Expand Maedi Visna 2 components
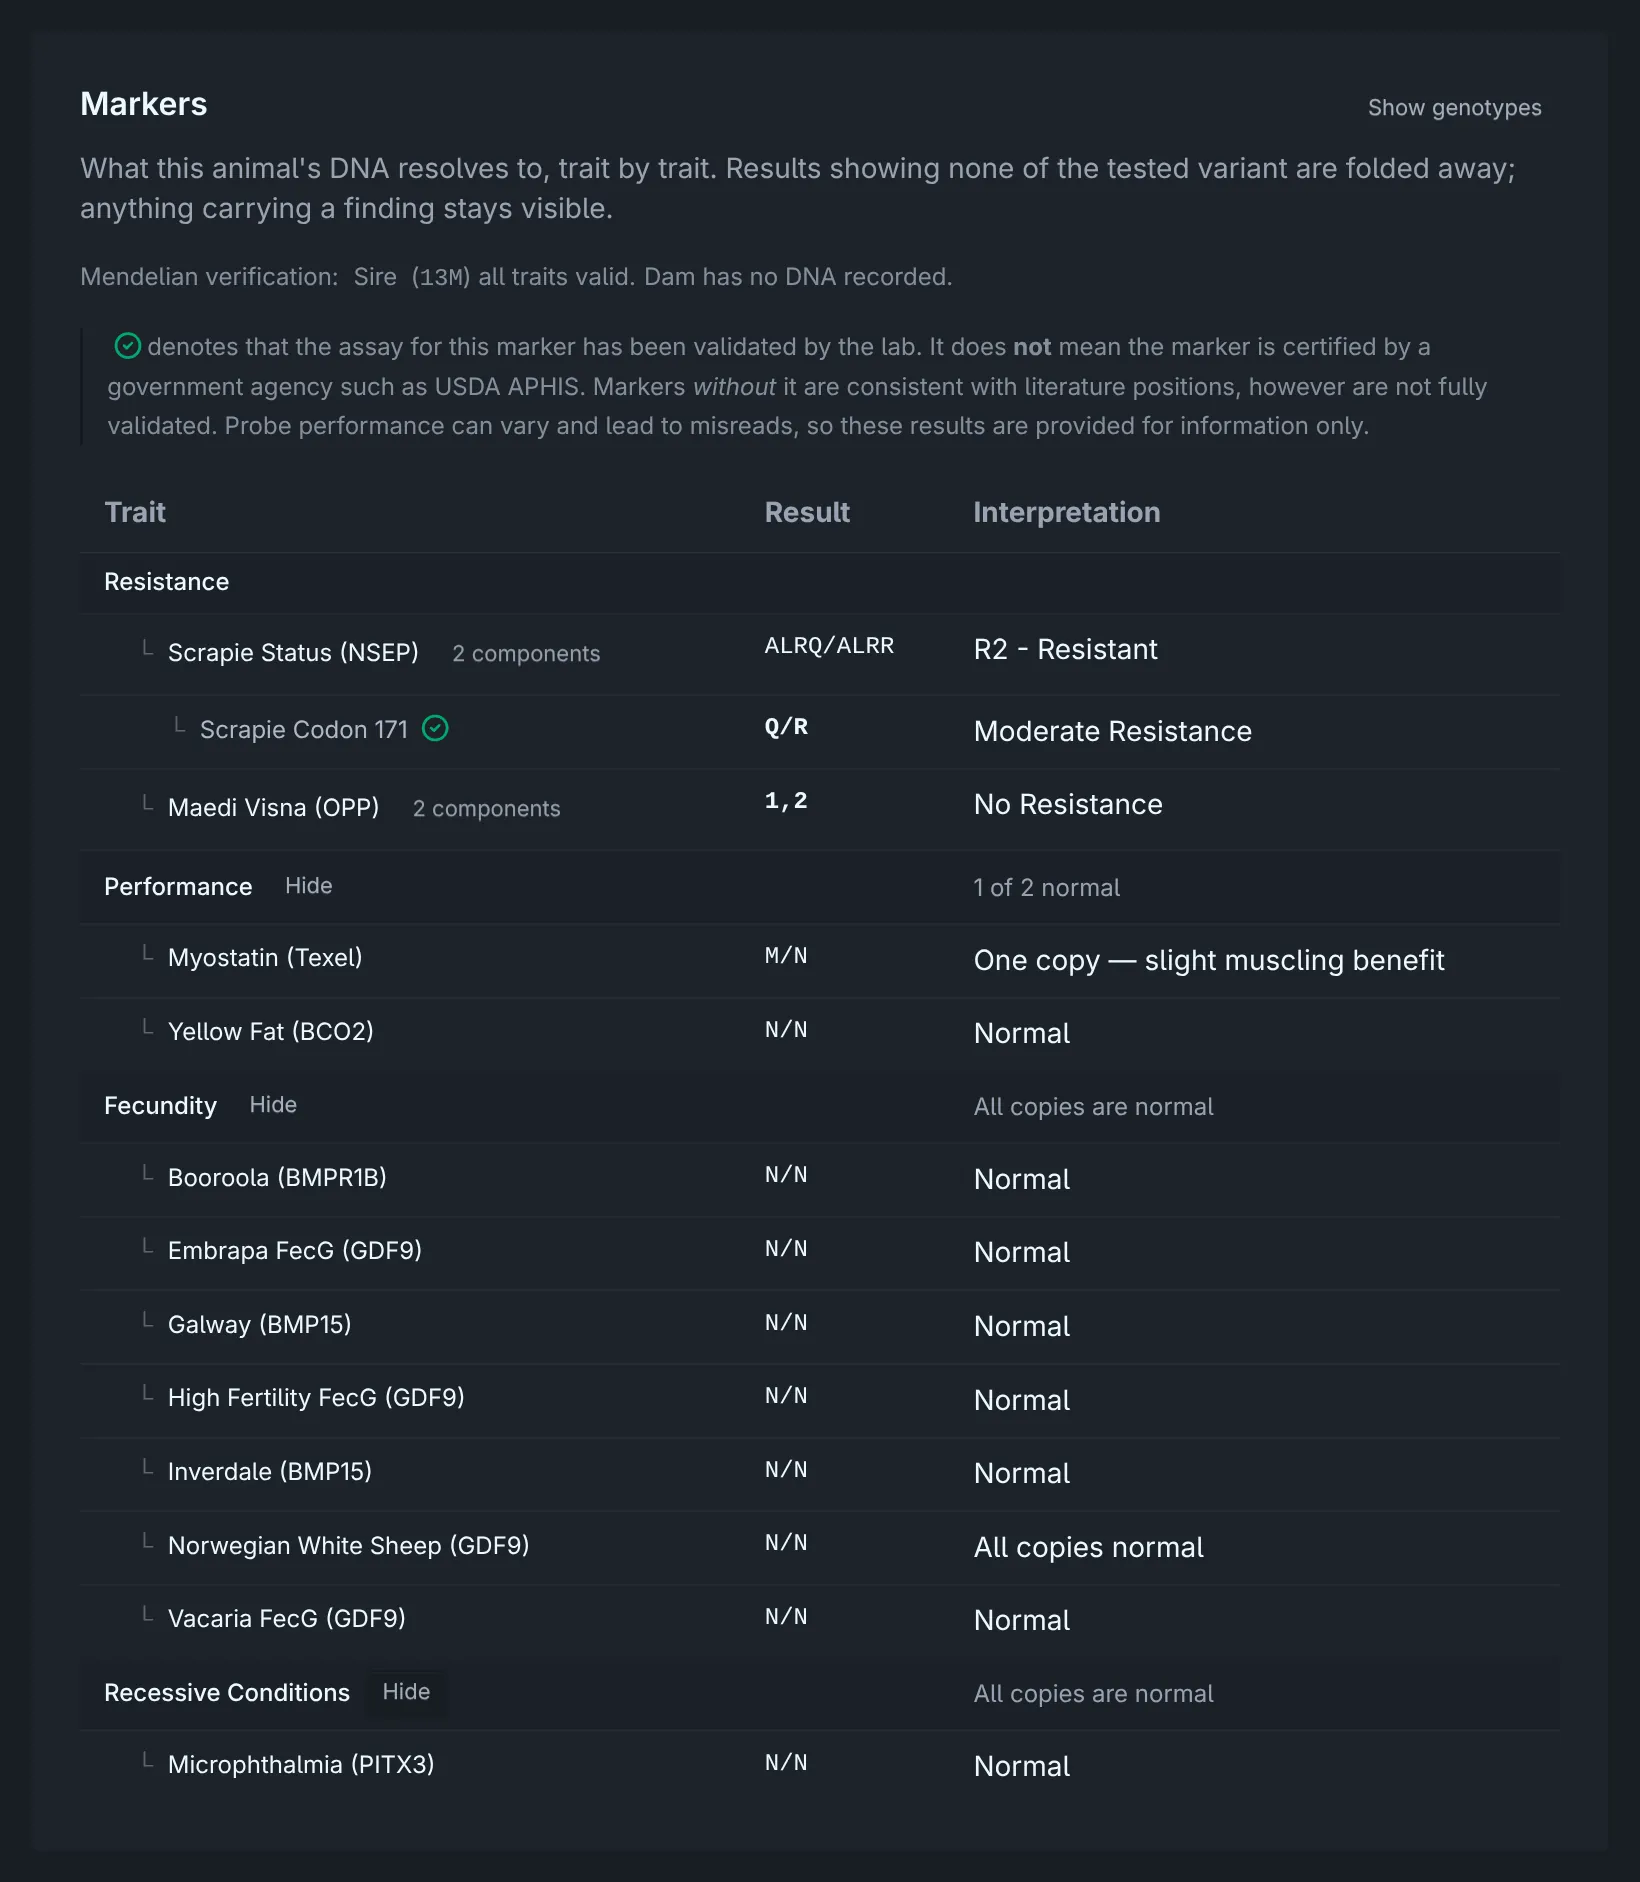Screen dimensions: 1640x1882 tap(486, 809)
